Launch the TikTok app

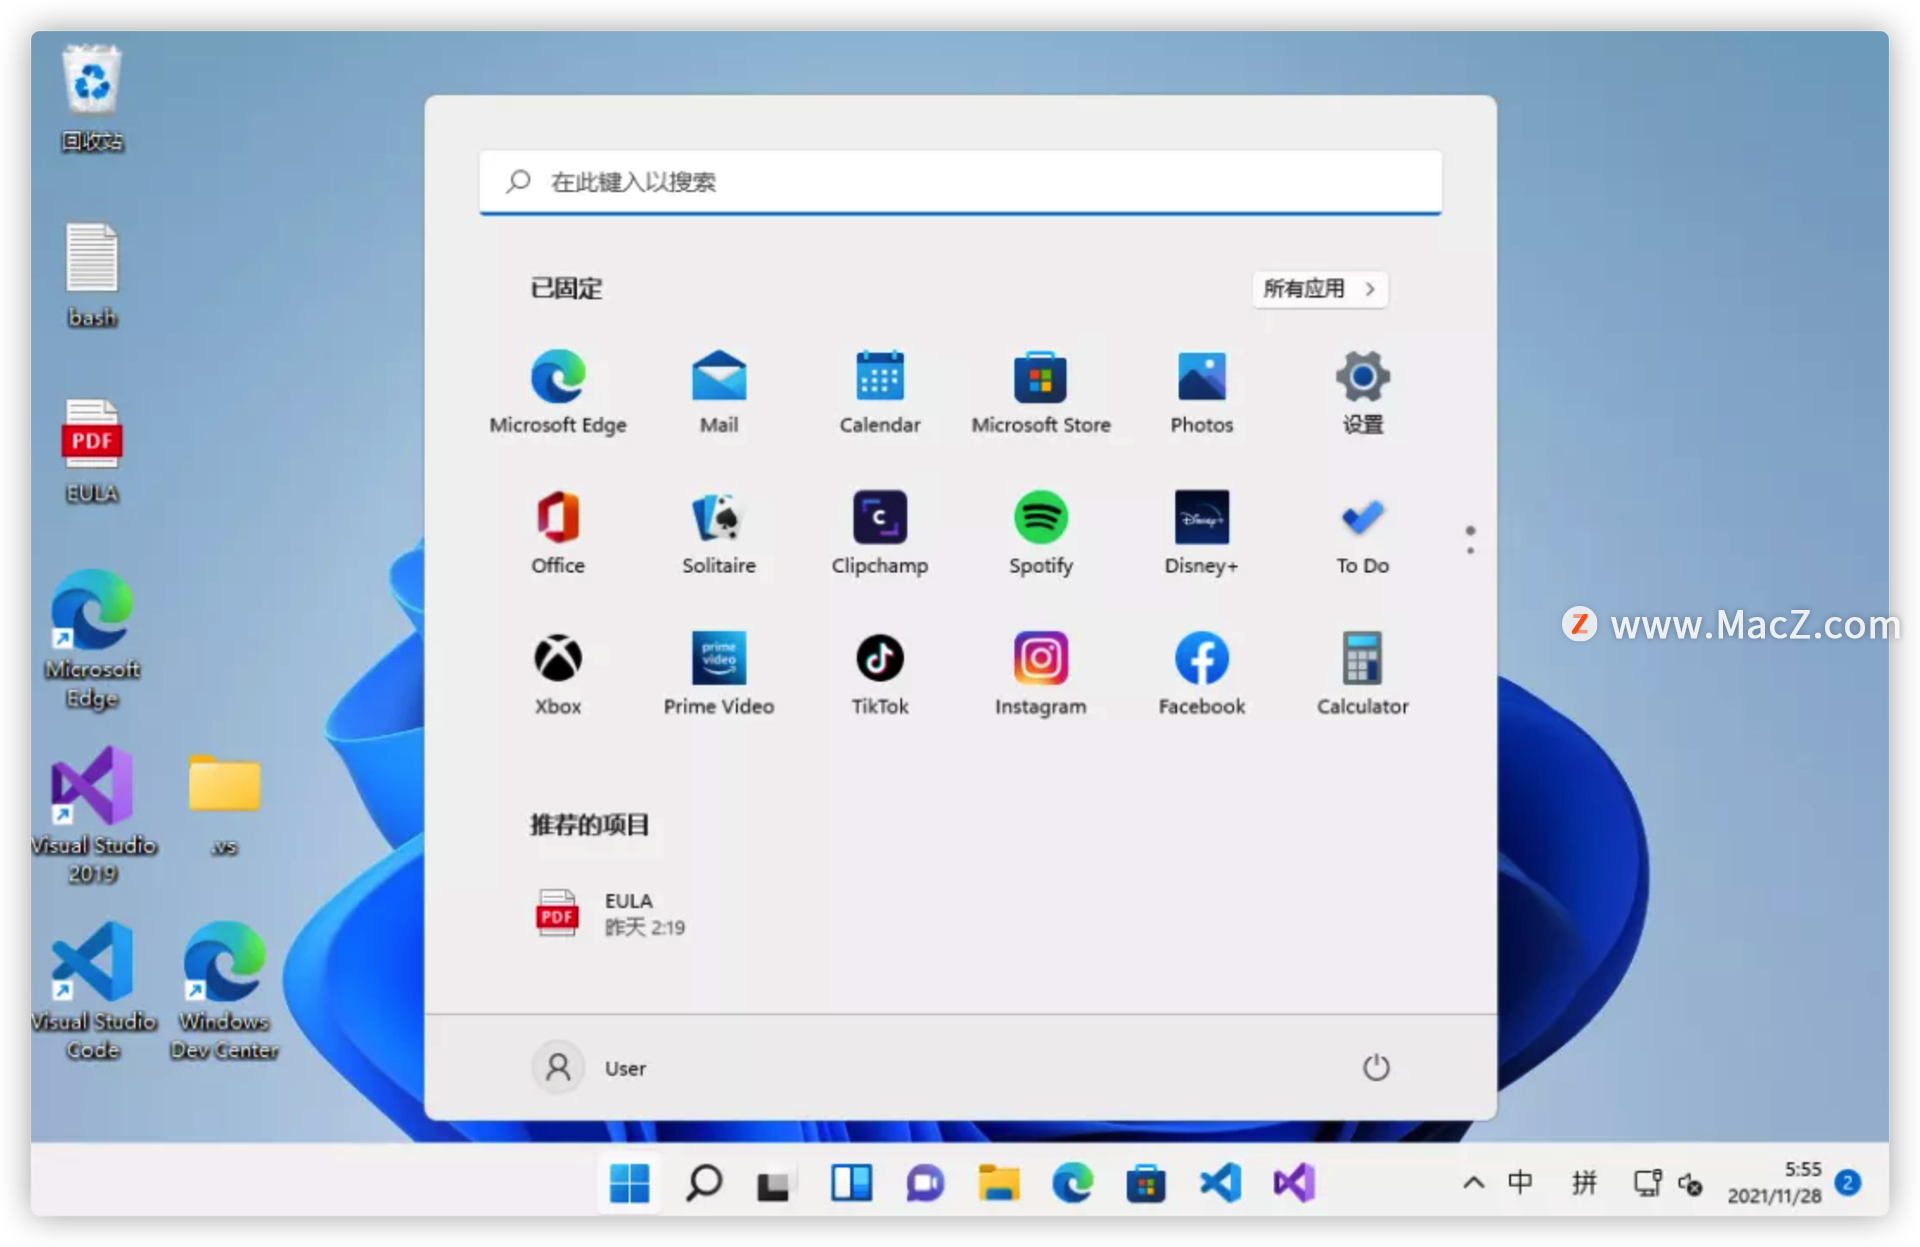click(880, 673)
